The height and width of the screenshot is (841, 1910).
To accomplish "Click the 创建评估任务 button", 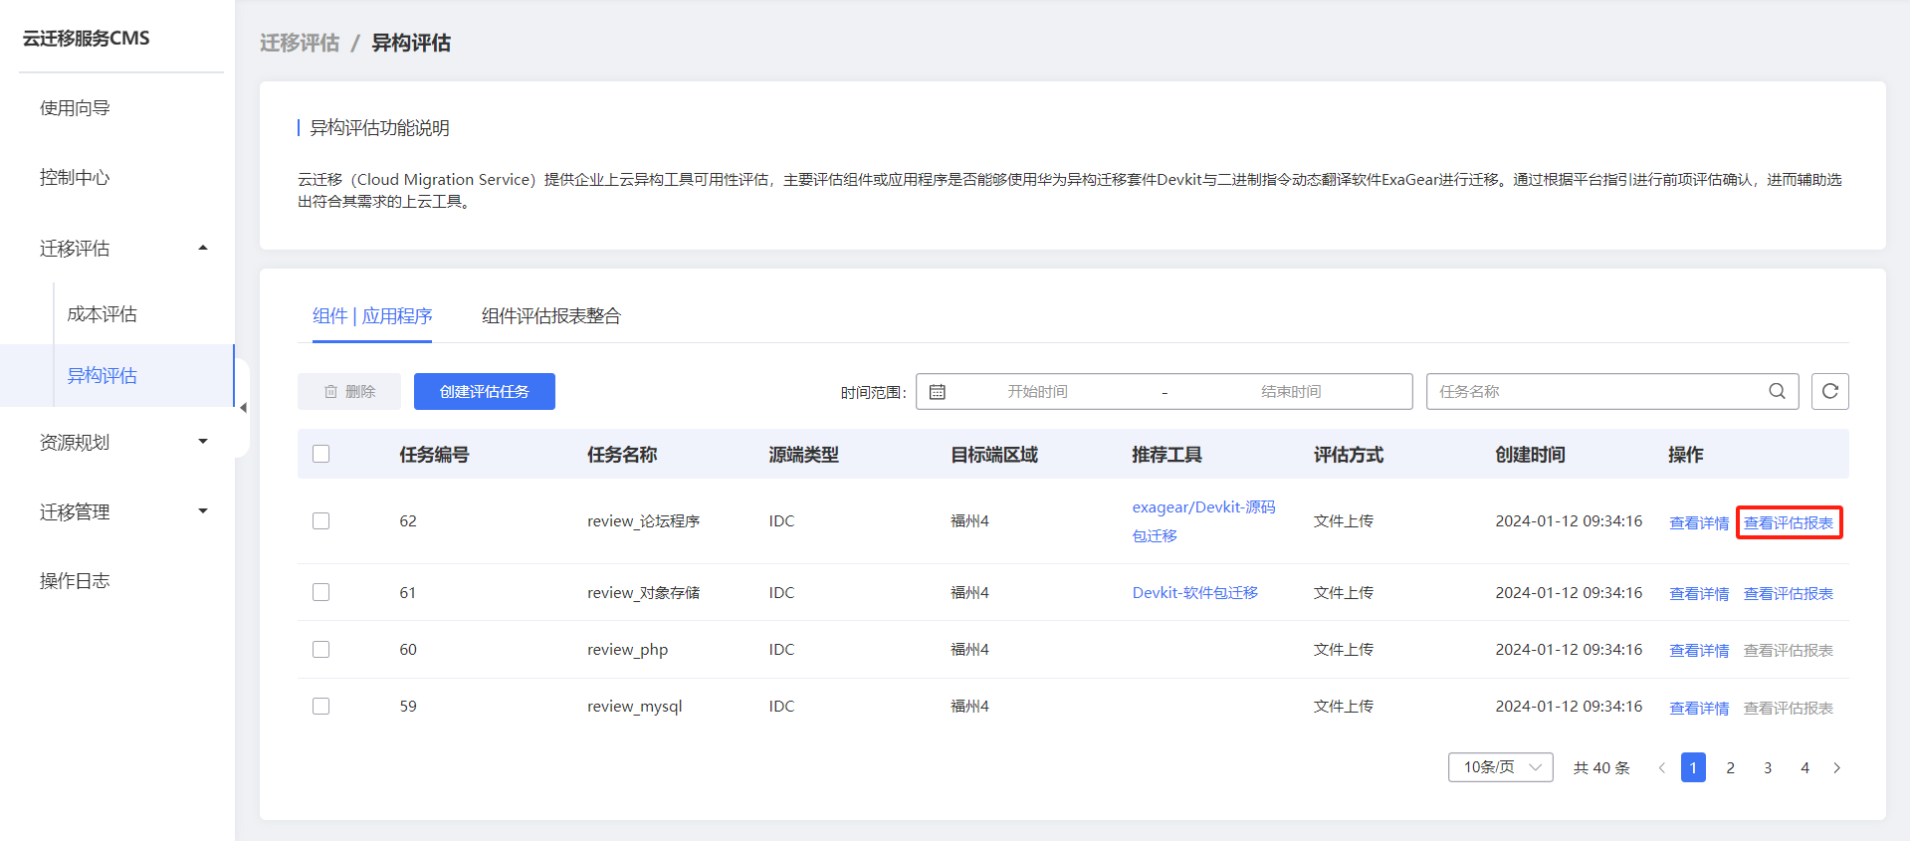I will coord(484,391).
